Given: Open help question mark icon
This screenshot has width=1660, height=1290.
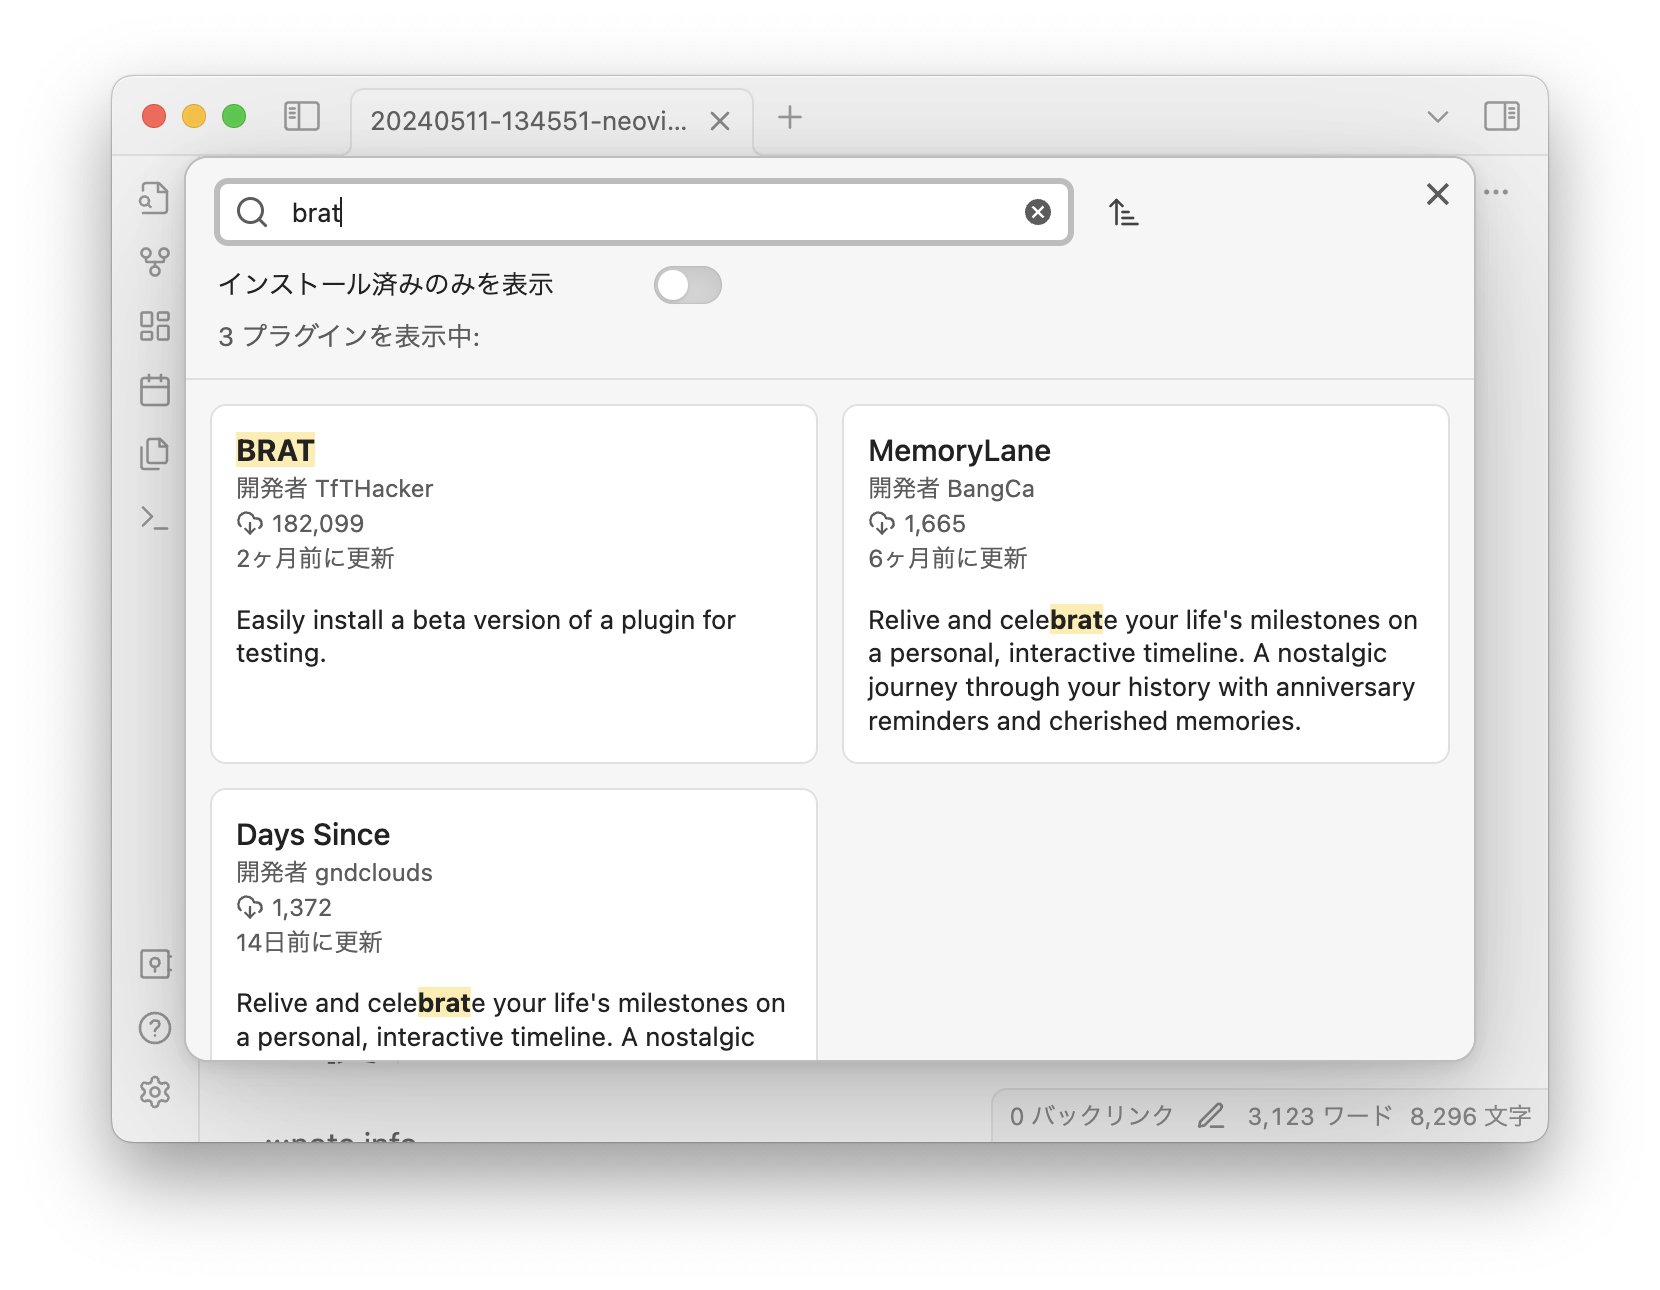Looking at the screenshot, I should (x=155, y=1028).
